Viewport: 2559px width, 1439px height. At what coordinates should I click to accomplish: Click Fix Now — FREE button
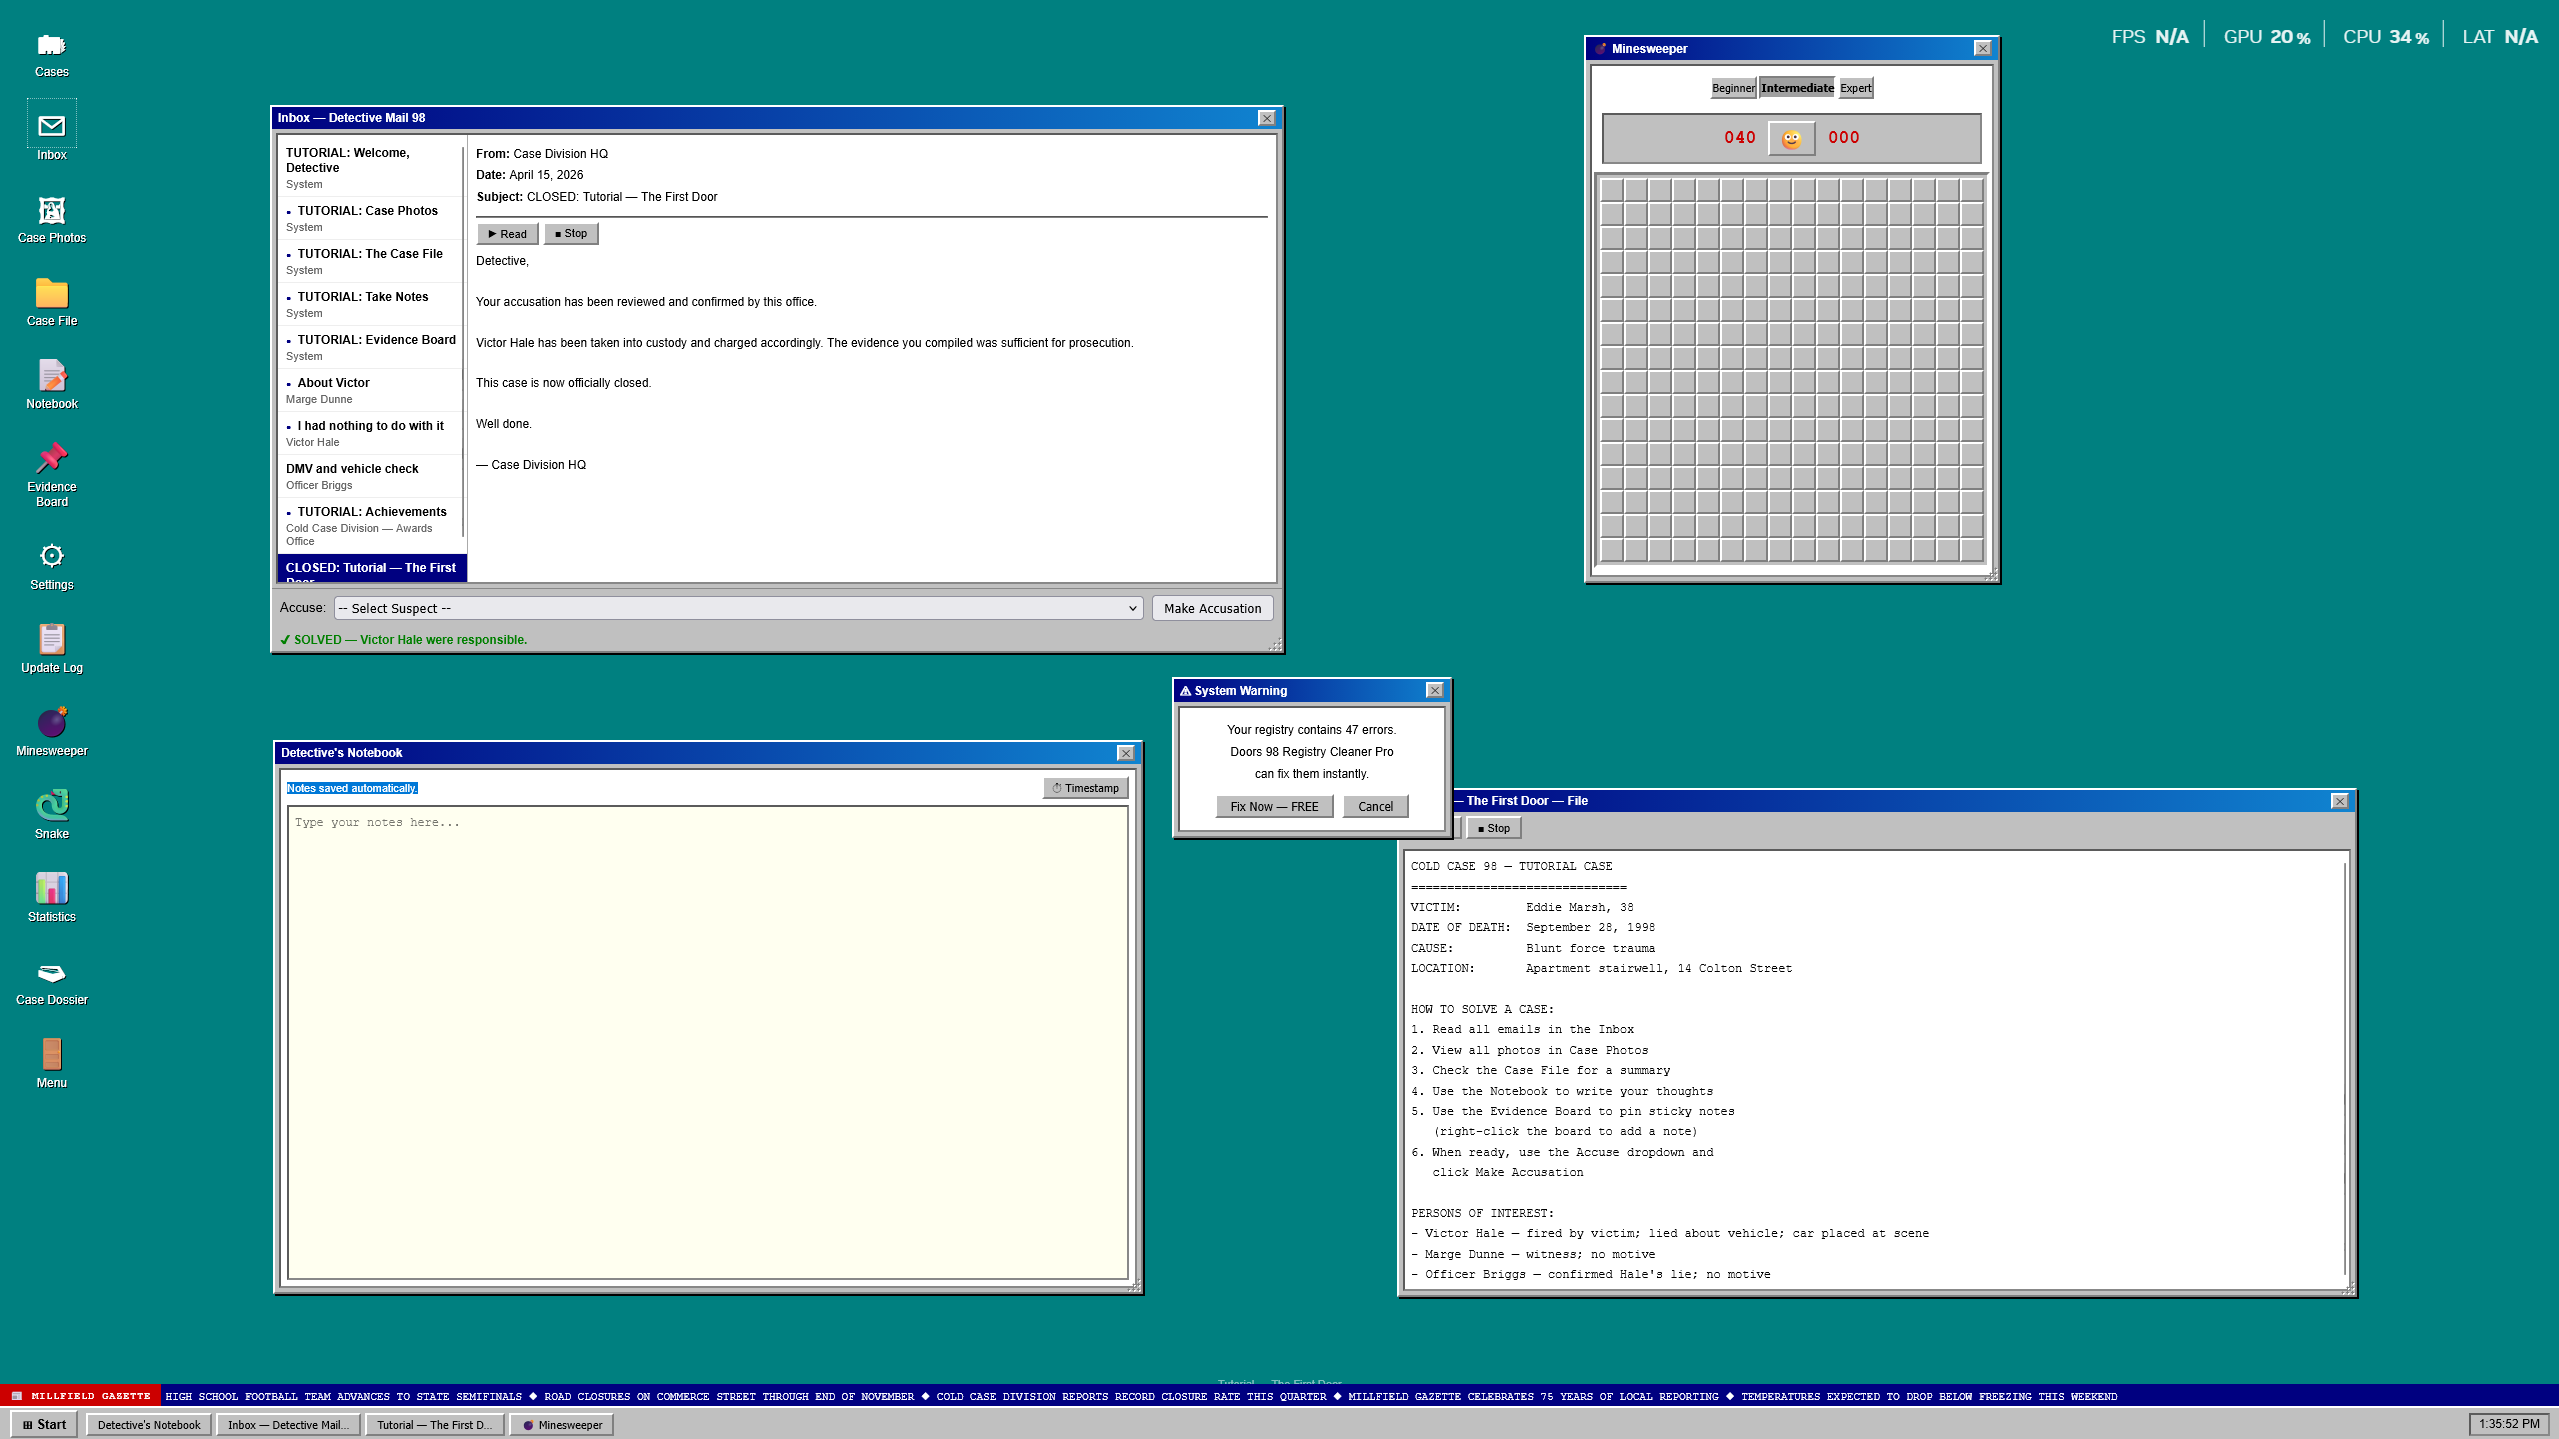[1273, 807]
